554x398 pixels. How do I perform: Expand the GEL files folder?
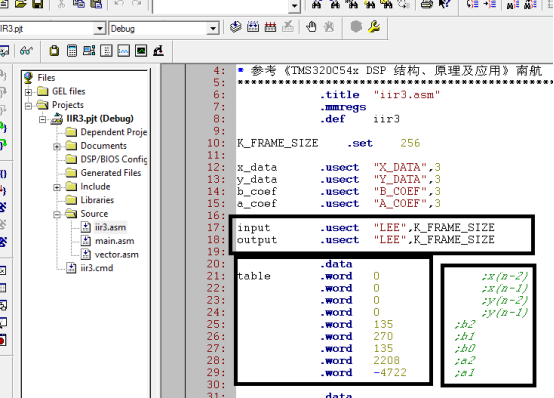pyautogui.click(x=29, y=92)
